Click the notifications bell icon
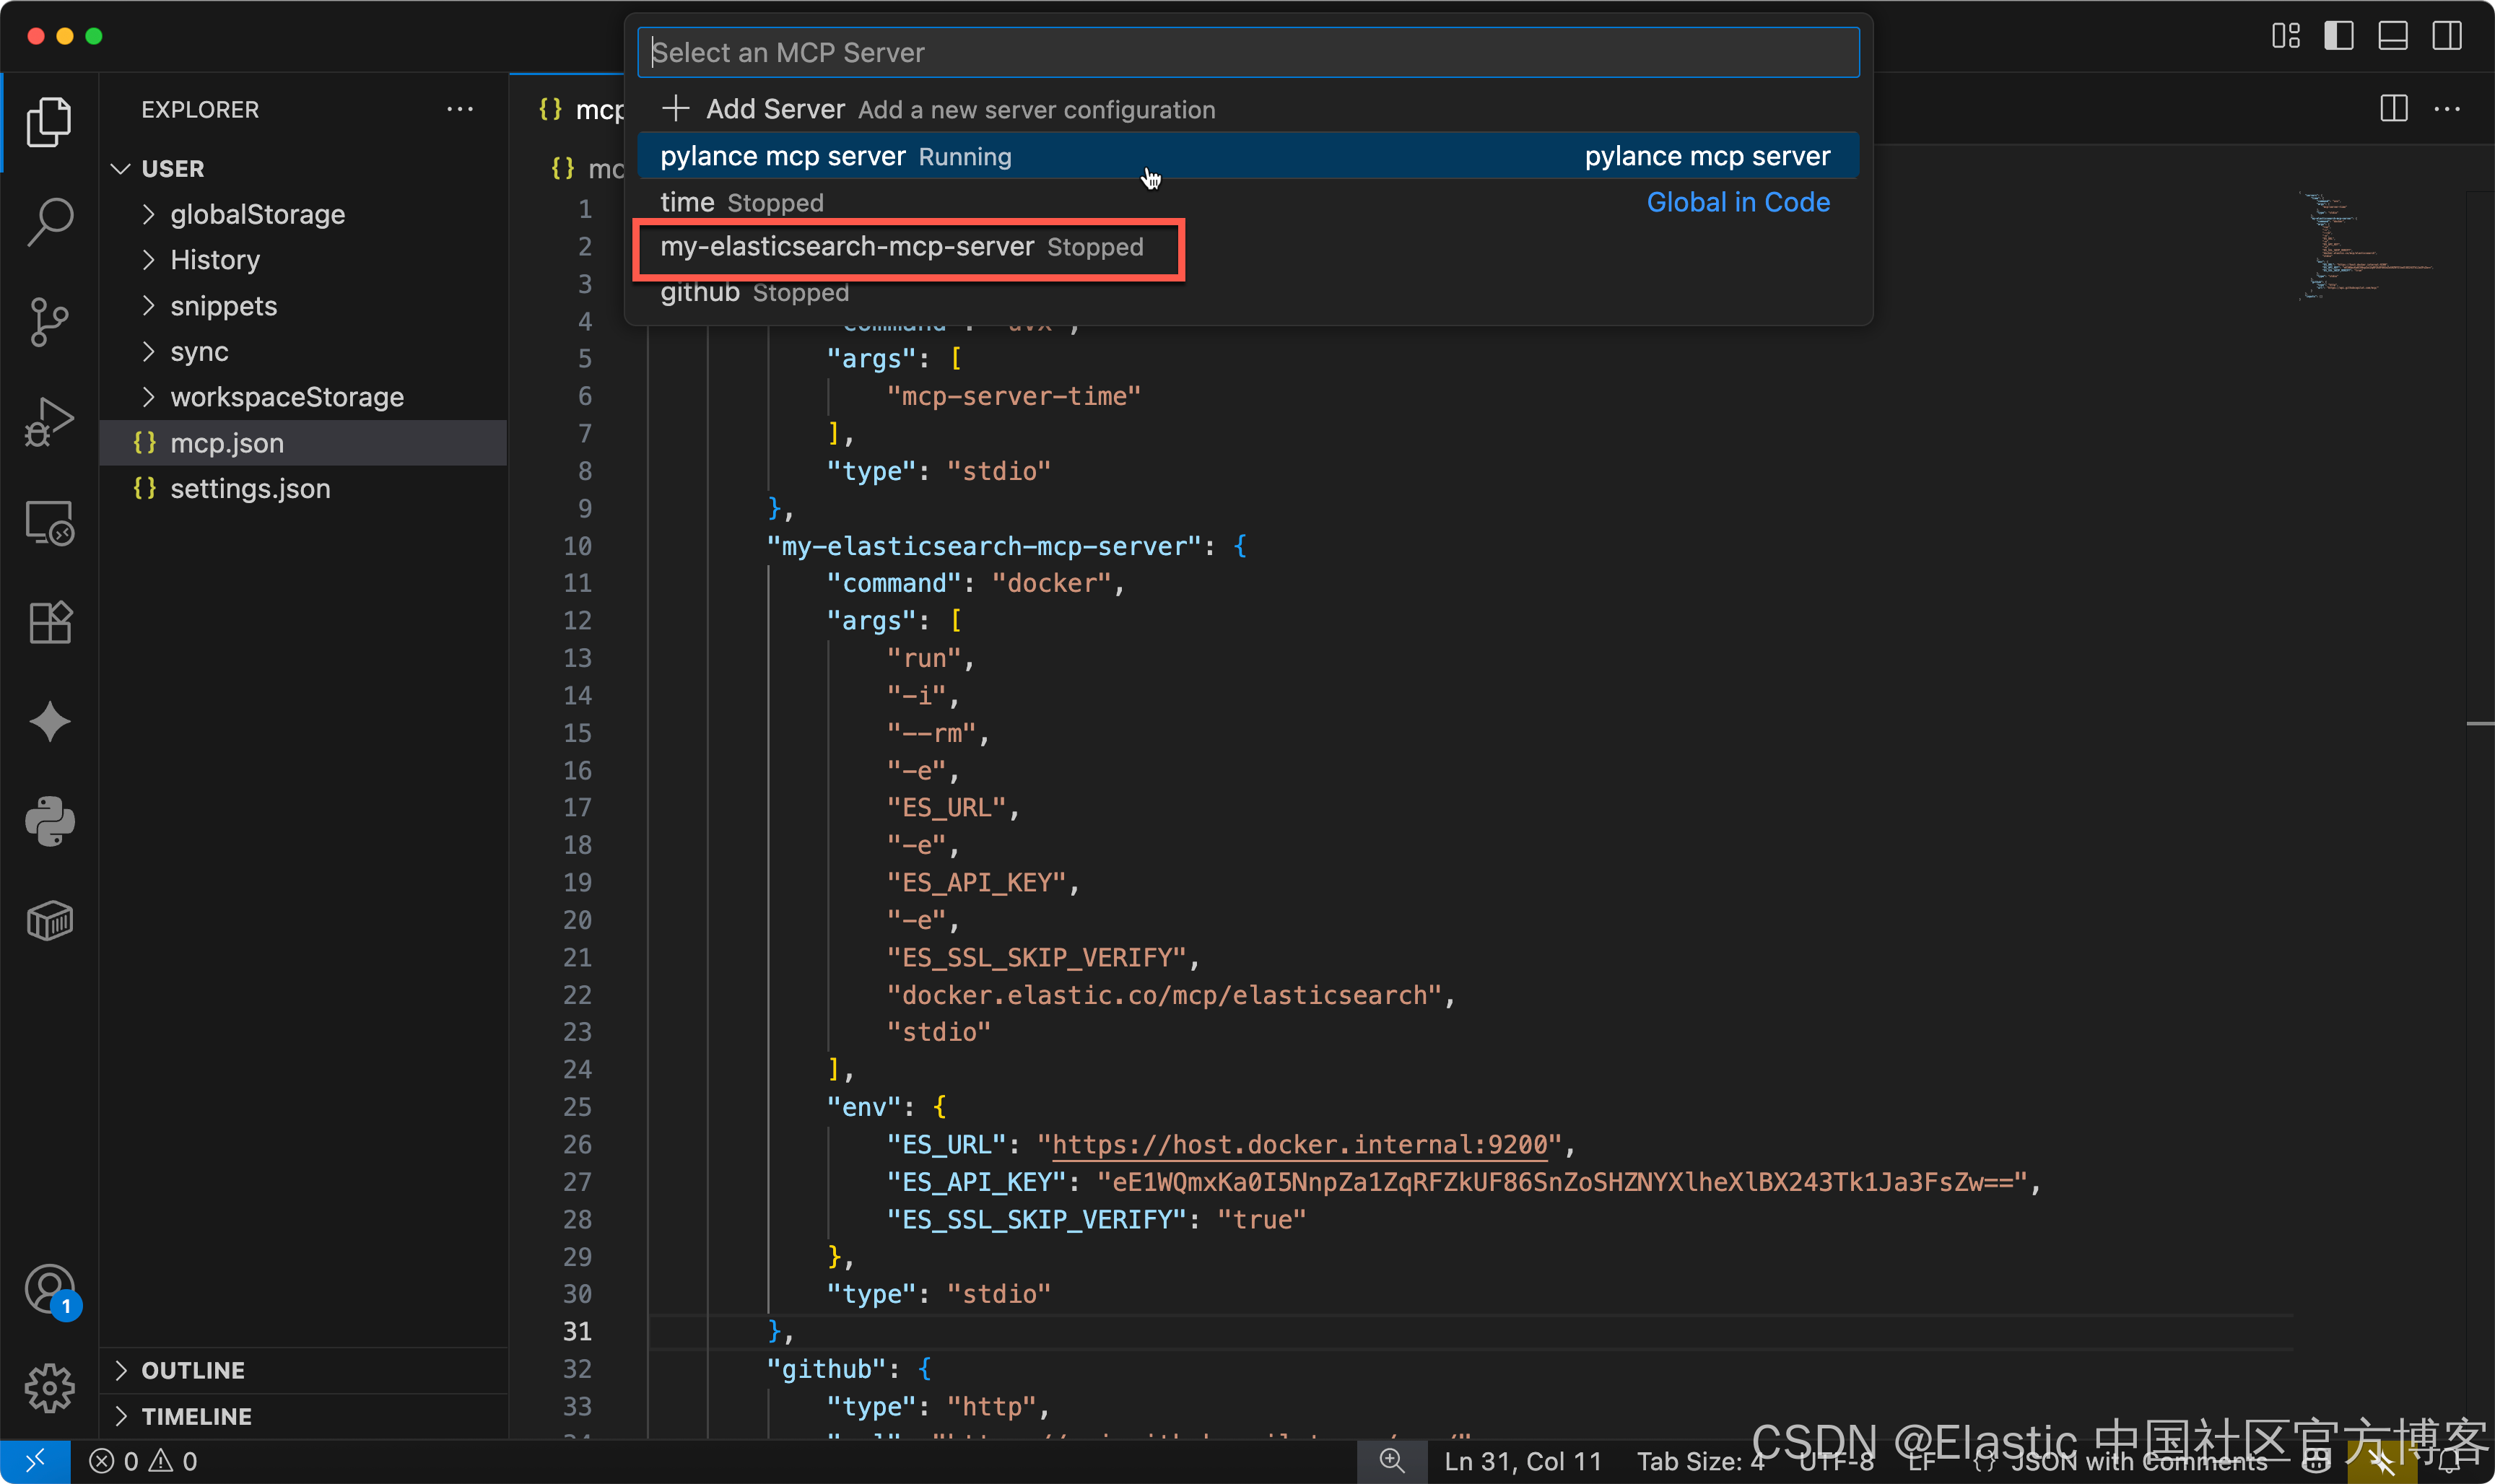 click(2448, 1462)
